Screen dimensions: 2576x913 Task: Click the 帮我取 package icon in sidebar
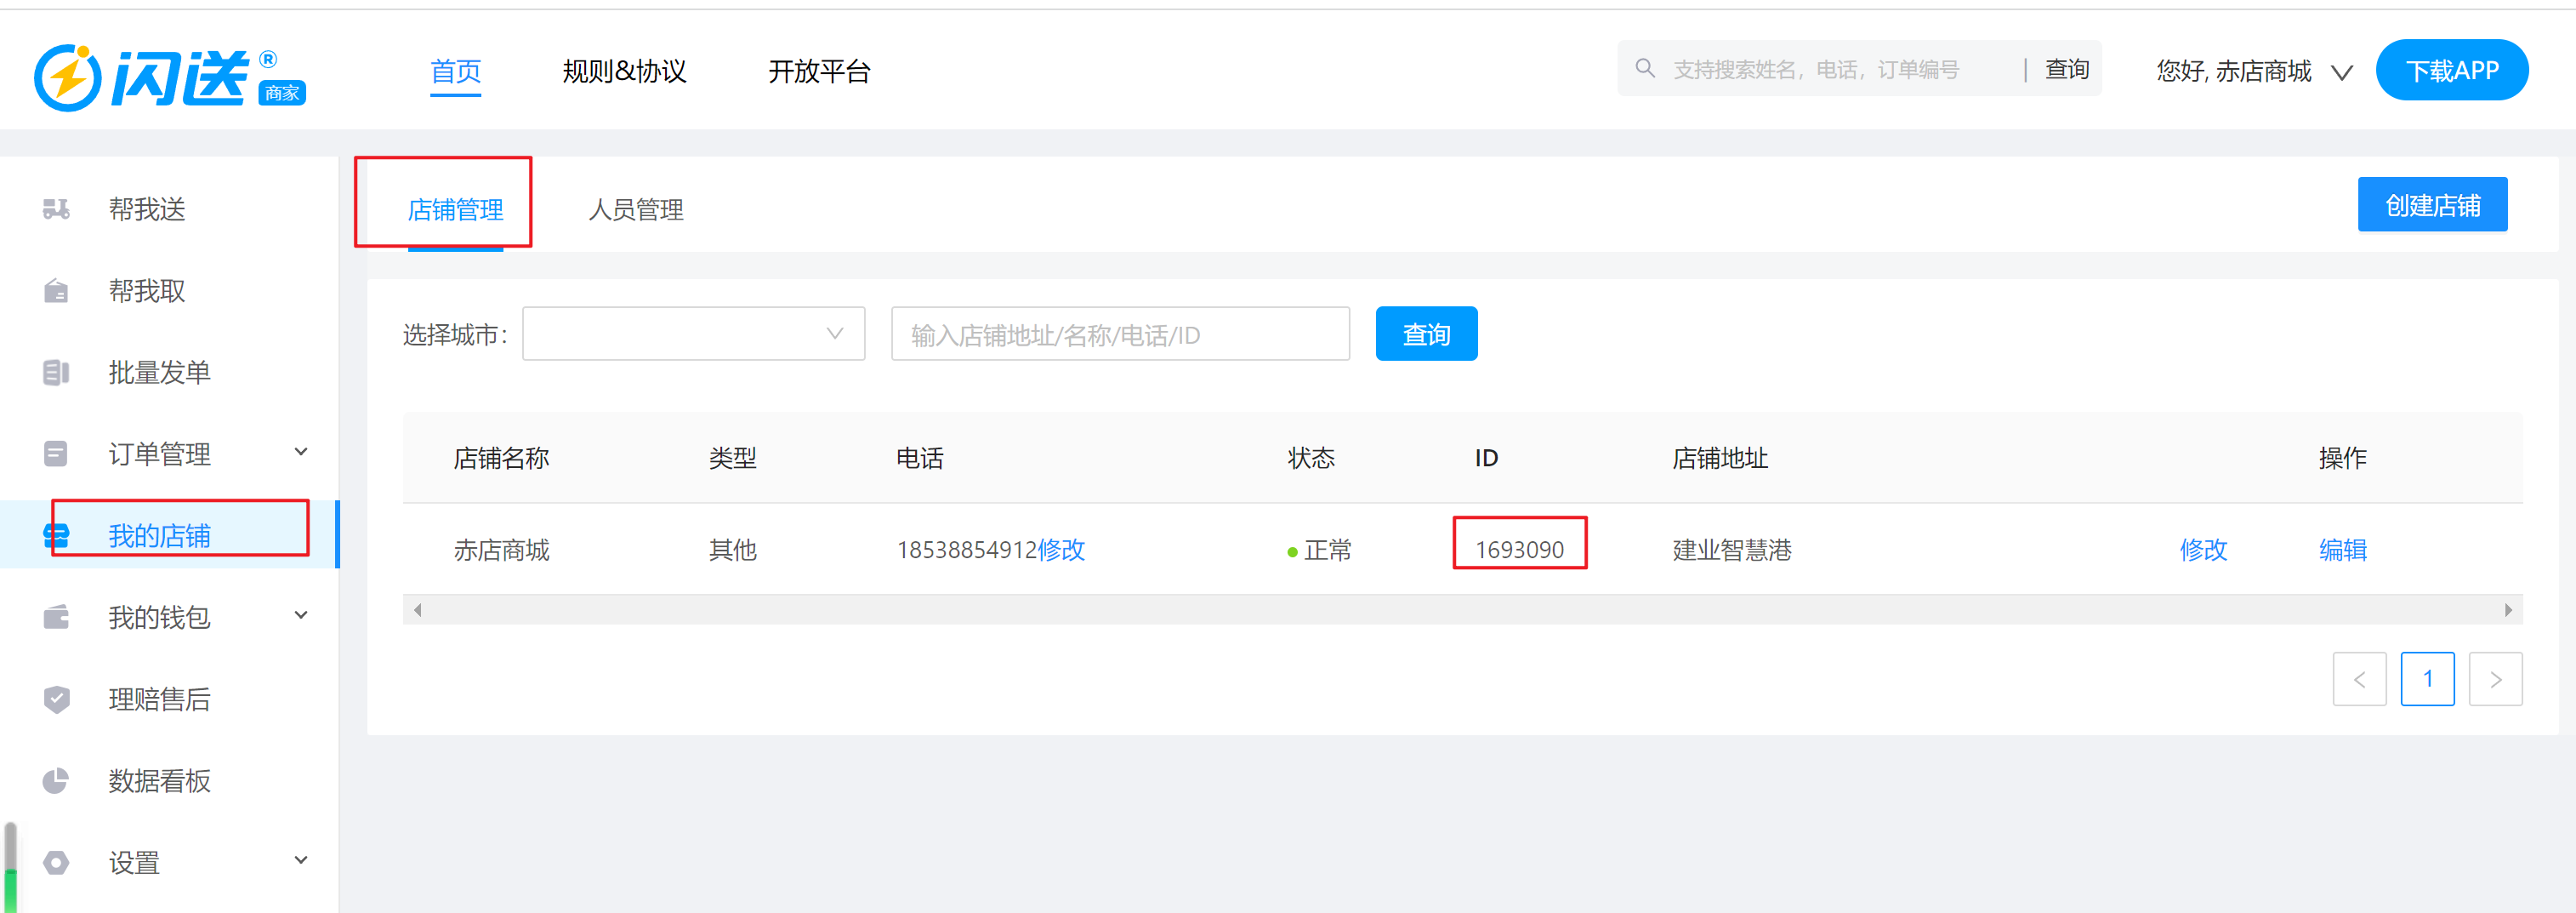tap(56, 291)
